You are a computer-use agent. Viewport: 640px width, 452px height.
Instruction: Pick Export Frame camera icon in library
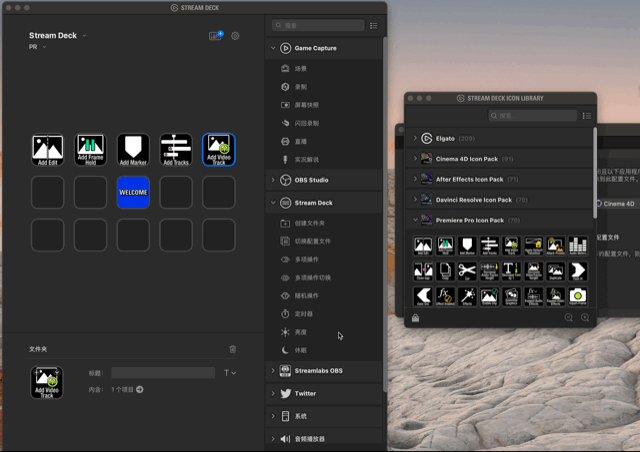(x=578, y=296)
